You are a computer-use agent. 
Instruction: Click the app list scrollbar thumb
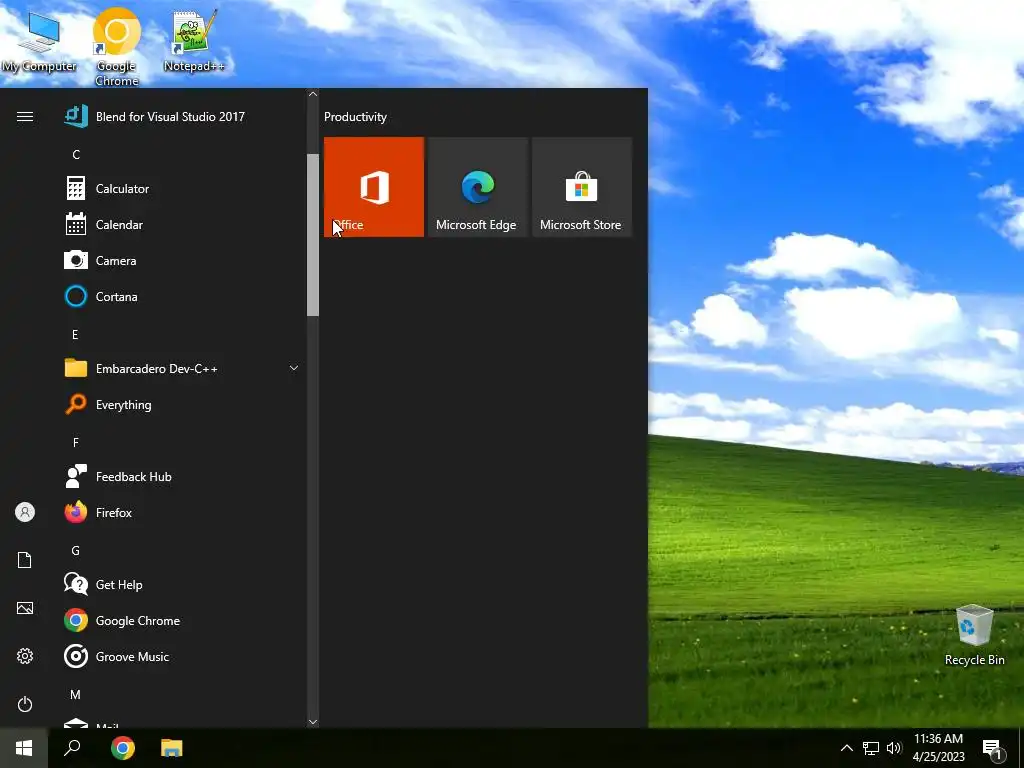(313, 235)
